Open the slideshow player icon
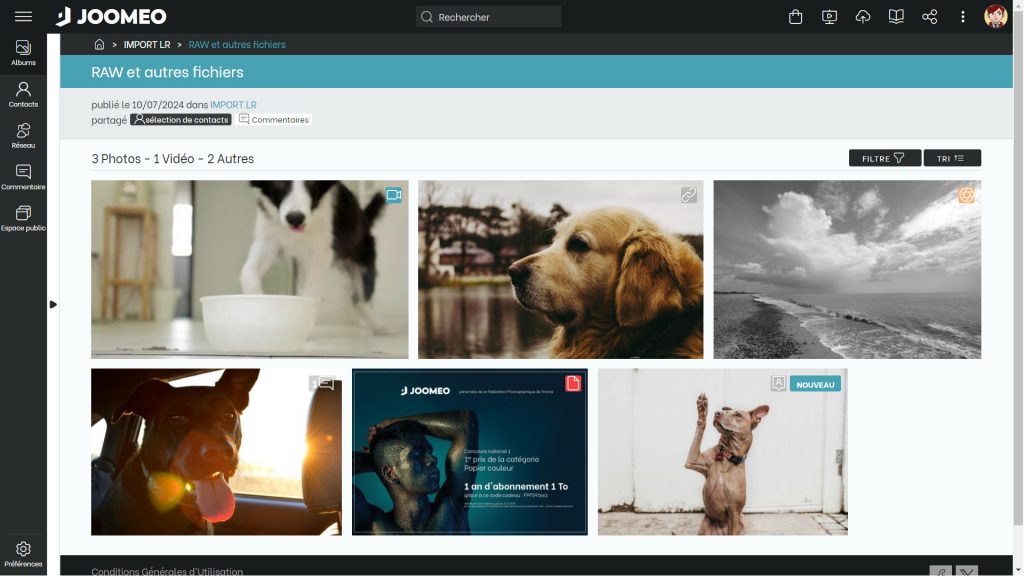Screen dimensions: 1024x576 pos(829,17)
